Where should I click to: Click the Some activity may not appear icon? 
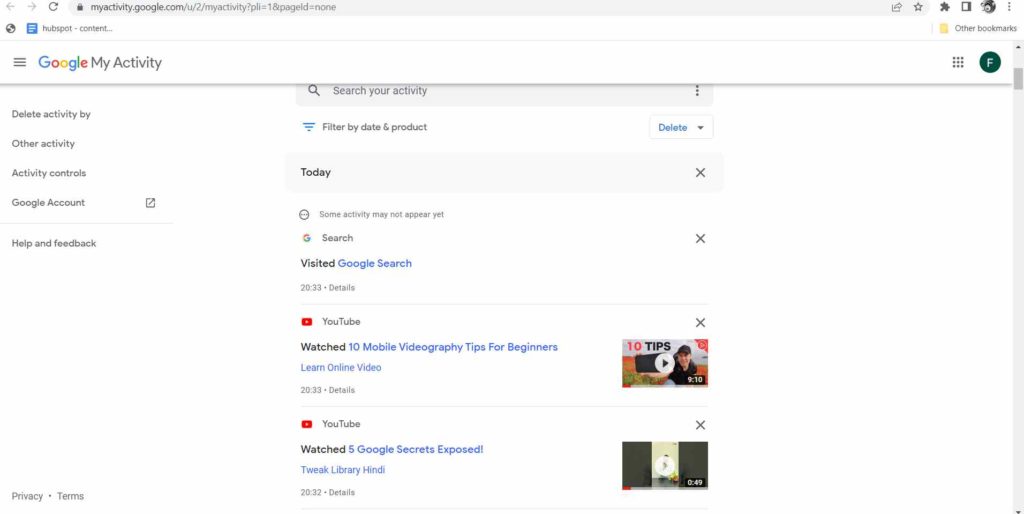[x=304, y=215]
